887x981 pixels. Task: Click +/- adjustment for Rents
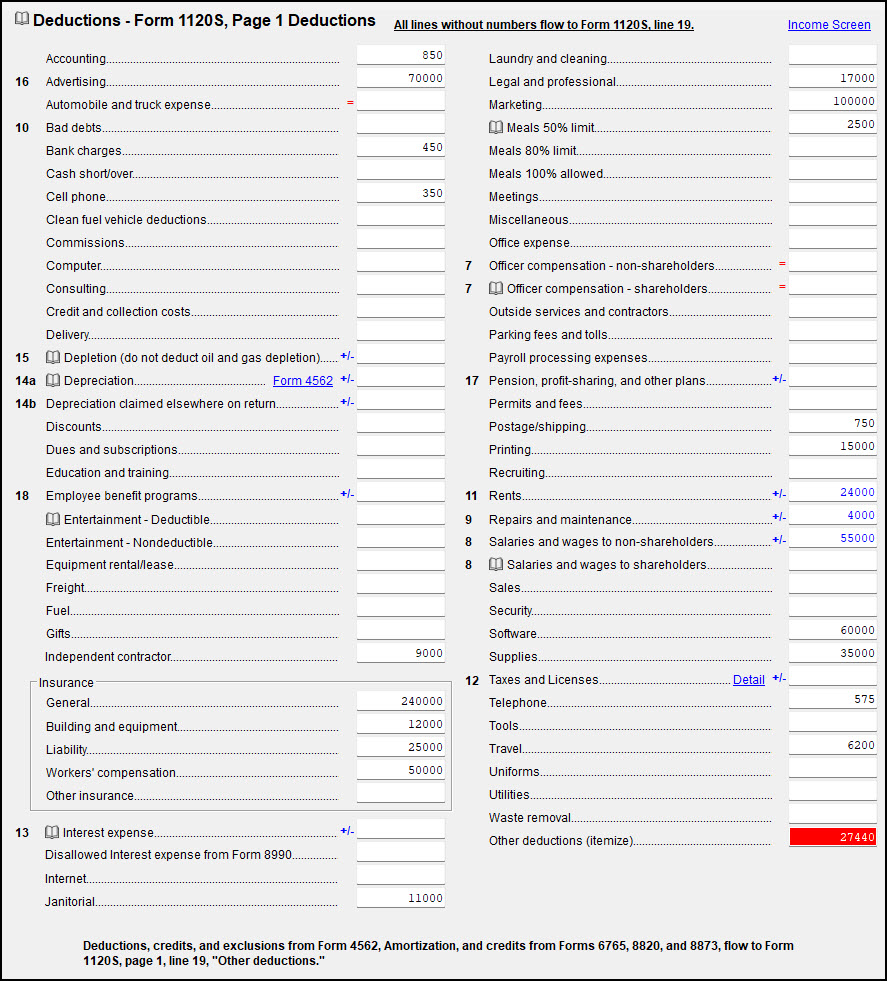[779, 494]
